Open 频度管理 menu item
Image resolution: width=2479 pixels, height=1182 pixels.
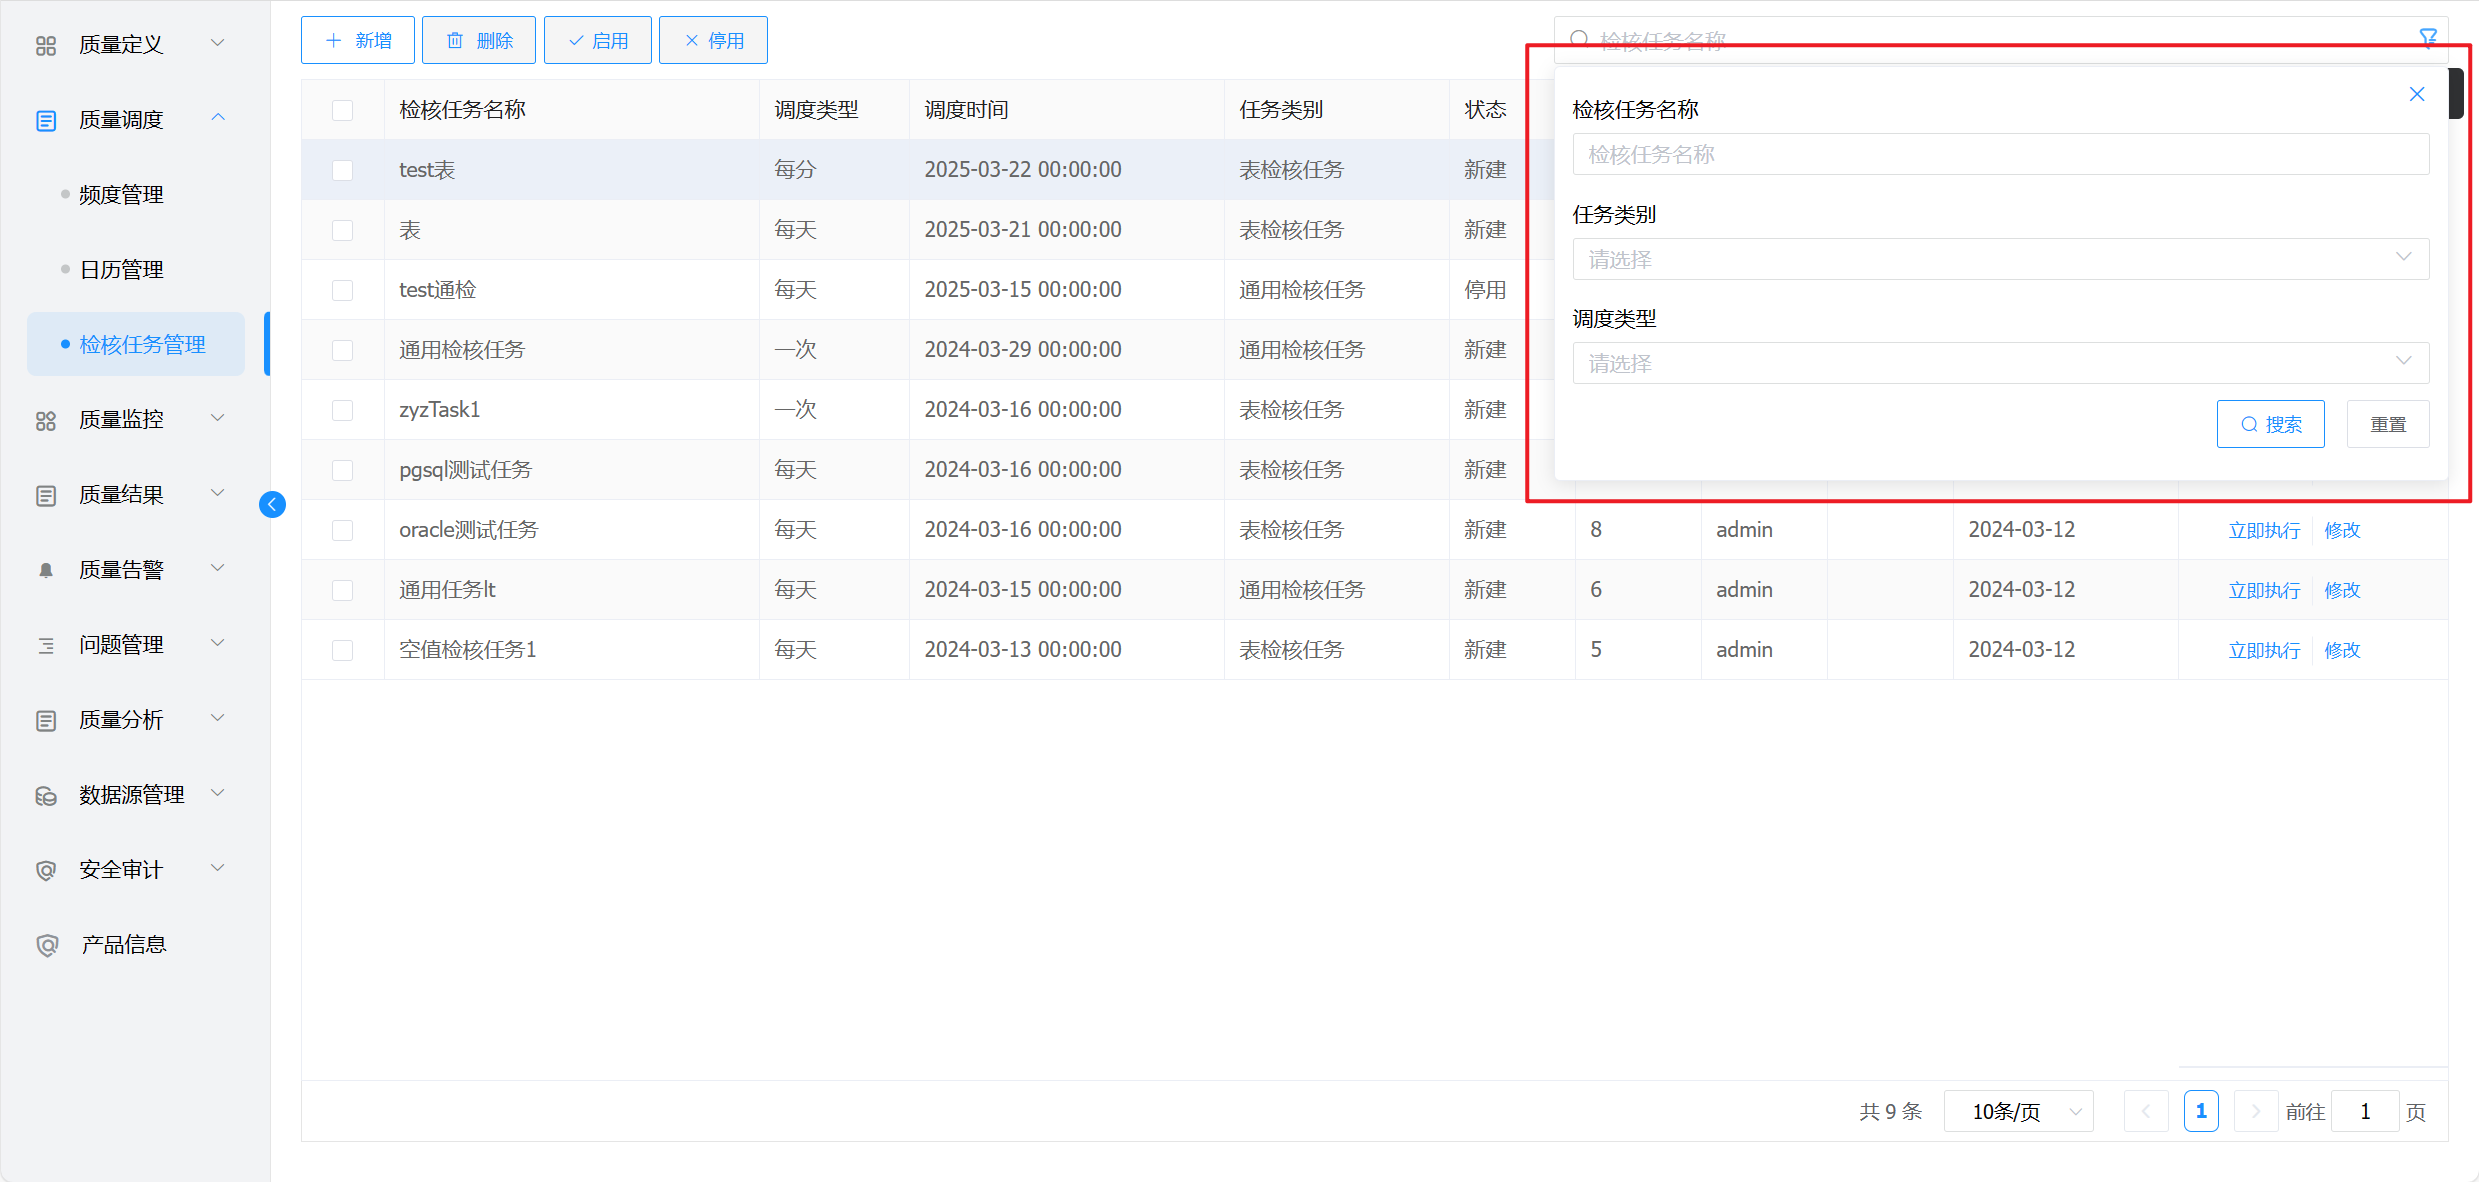(x=121, y=195)
